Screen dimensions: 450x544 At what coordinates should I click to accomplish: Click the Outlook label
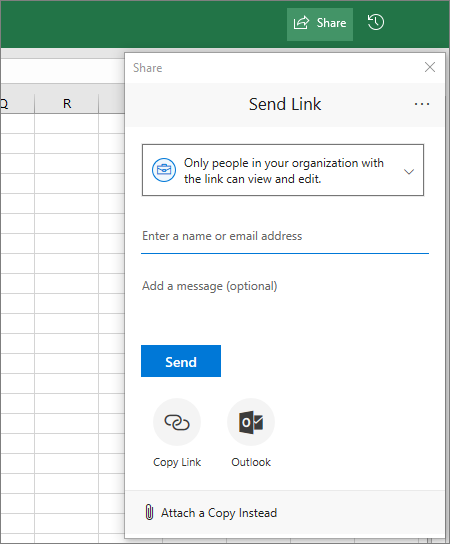[251, 462]
